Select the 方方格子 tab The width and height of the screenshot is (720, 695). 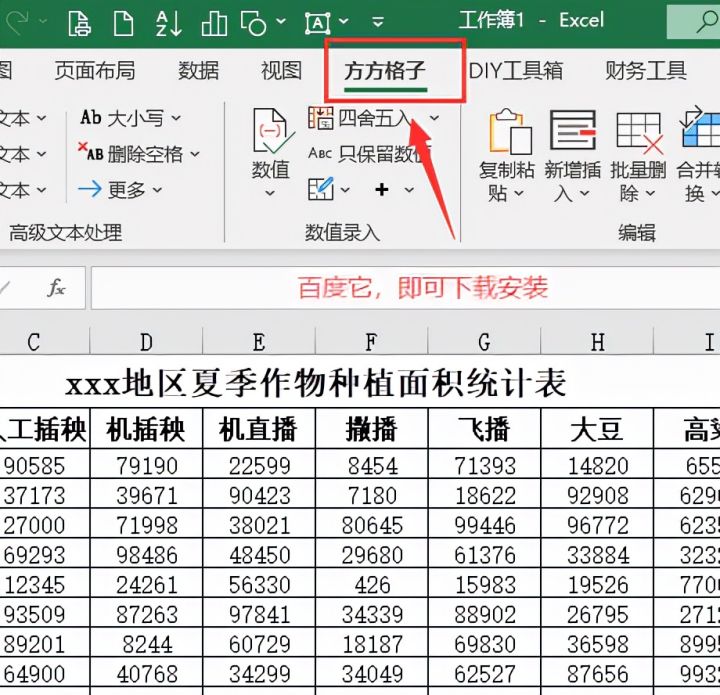(385, 71)
